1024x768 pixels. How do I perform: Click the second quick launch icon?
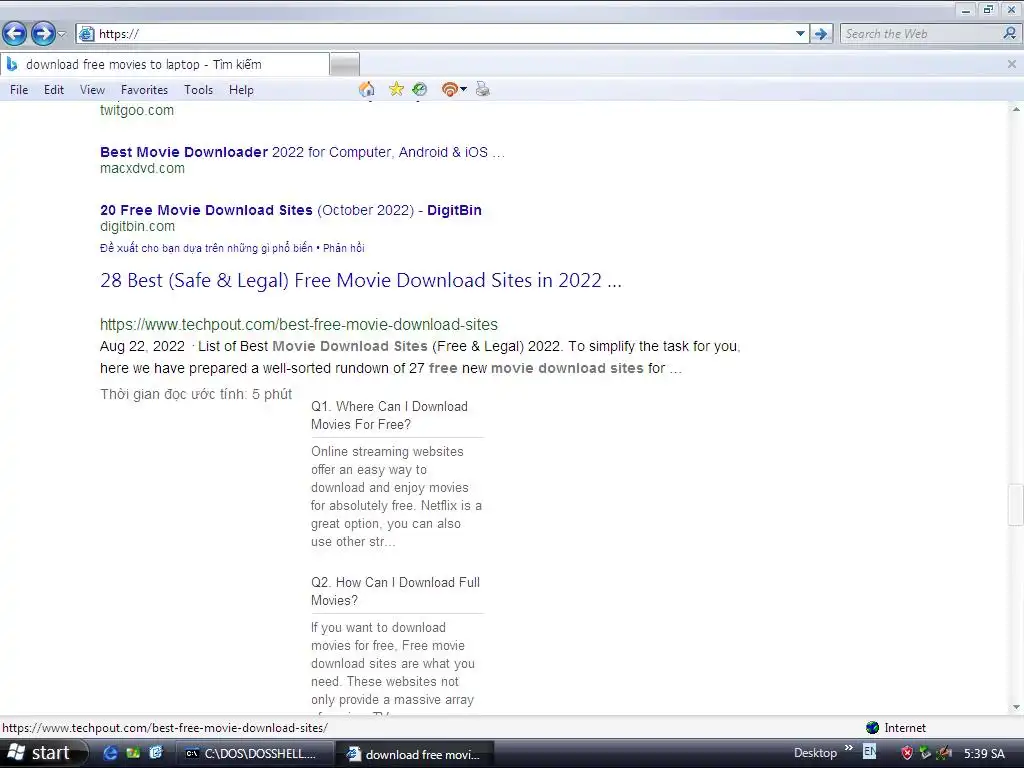click(x=133, y=753)
